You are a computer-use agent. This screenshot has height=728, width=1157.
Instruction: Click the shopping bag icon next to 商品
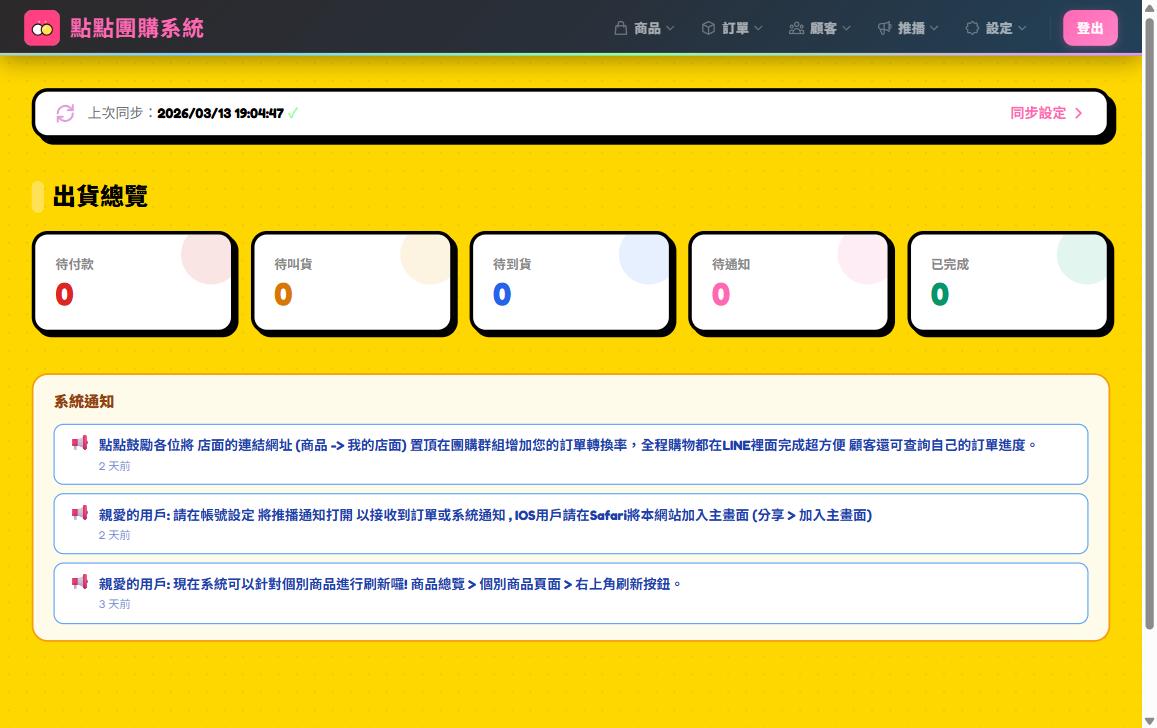point(620,28)
